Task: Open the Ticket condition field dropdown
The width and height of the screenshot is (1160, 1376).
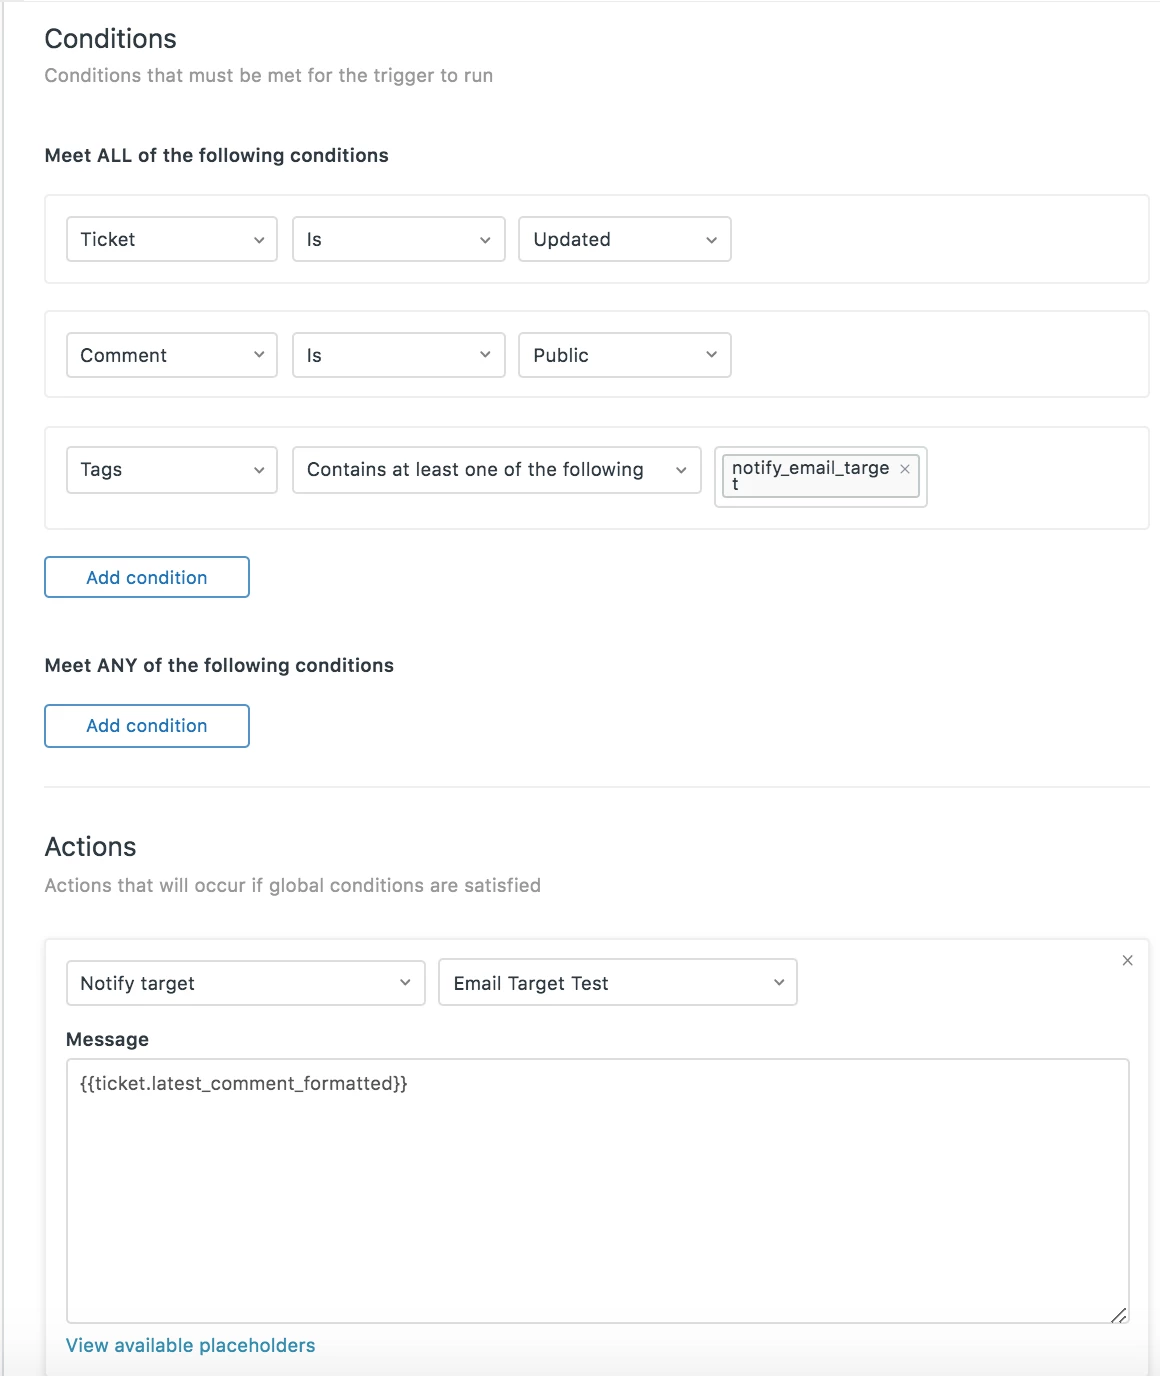Action: (x=171, y=240)
